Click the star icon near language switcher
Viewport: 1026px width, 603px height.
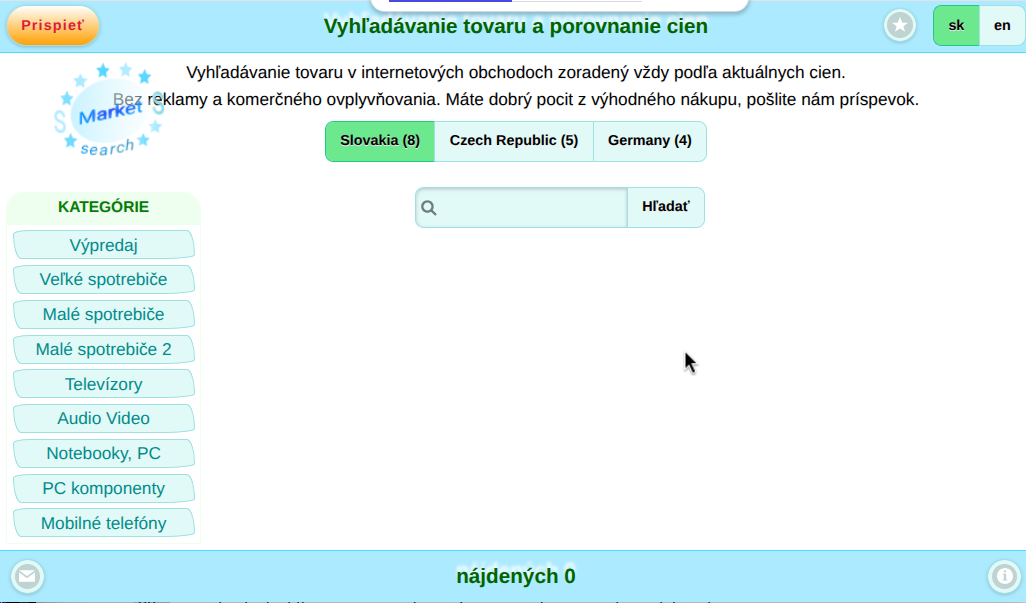coord(899,25)
